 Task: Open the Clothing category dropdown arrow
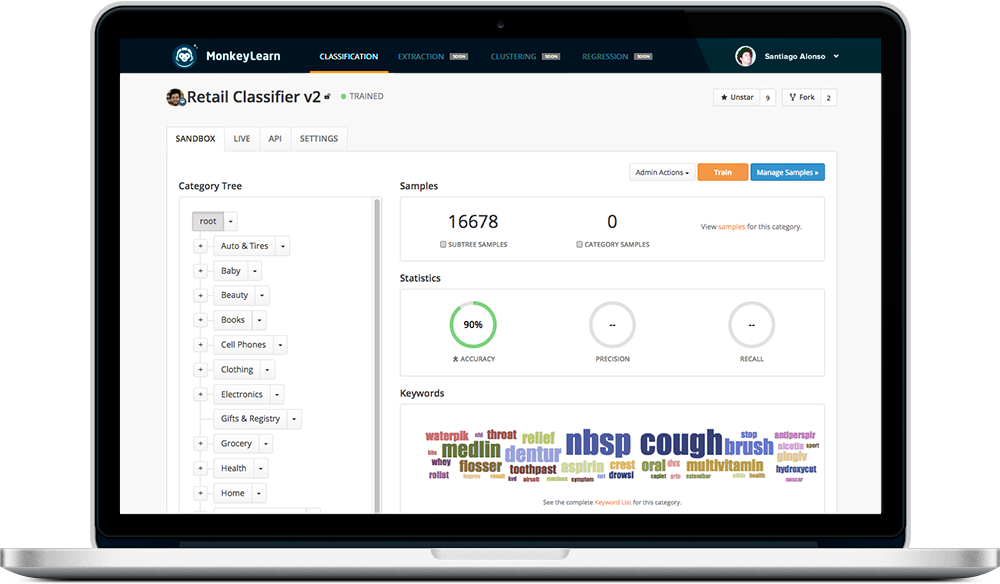[267, 370]
